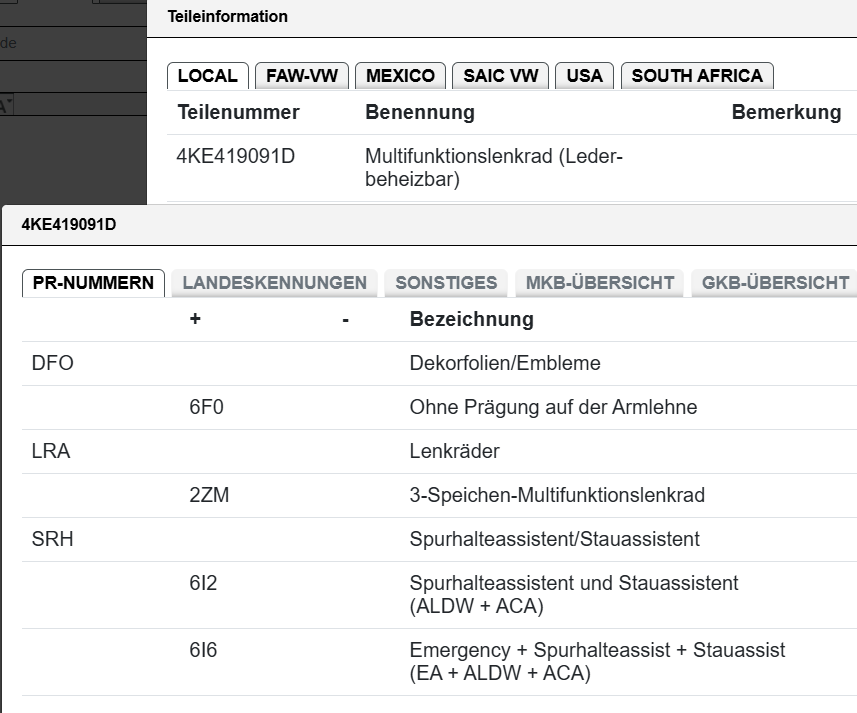The image size is (857, 713).
Task: Switch to the SAIC VW tab
Action: click(501, 76)
